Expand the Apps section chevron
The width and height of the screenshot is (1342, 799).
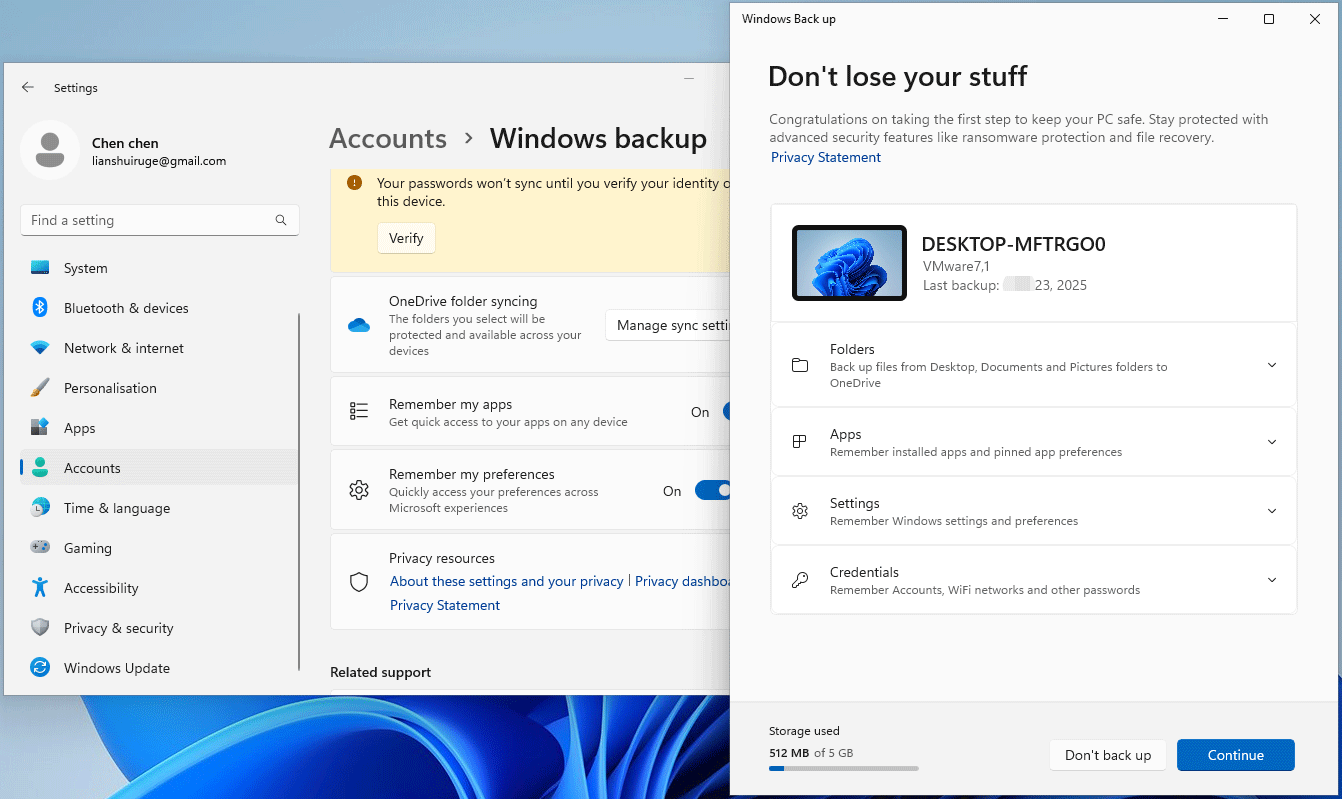1271,441
